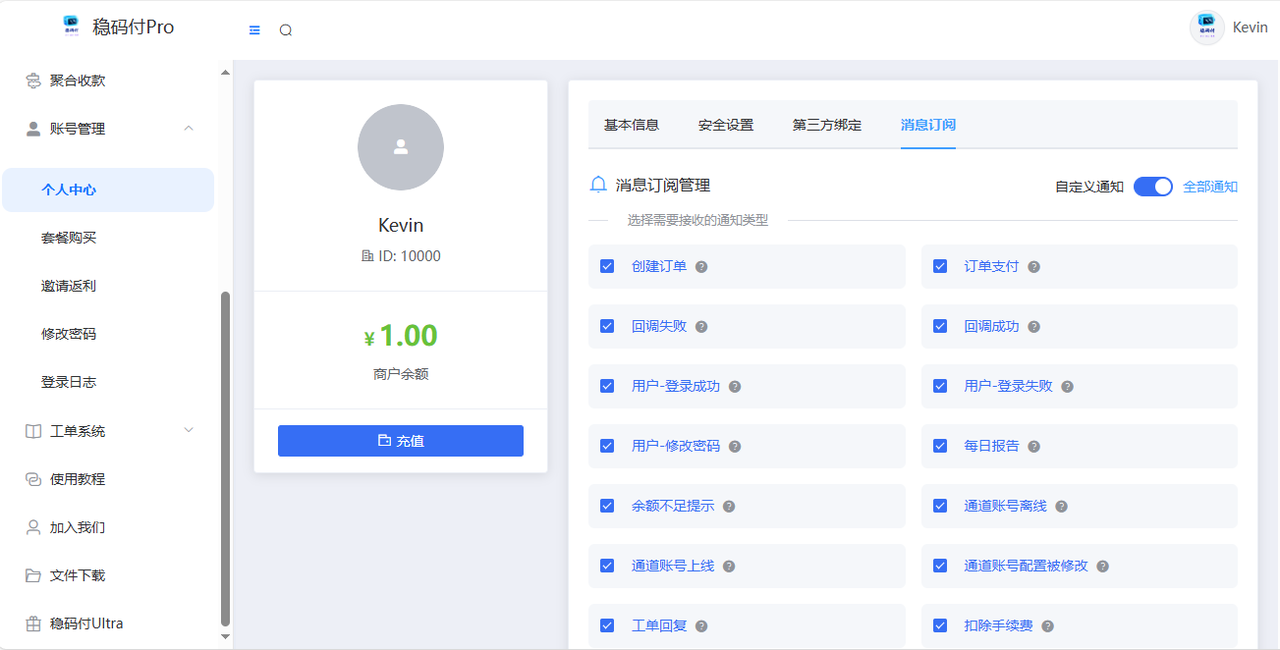Click the sidebar collapse hamburger icon

point(255,30)
